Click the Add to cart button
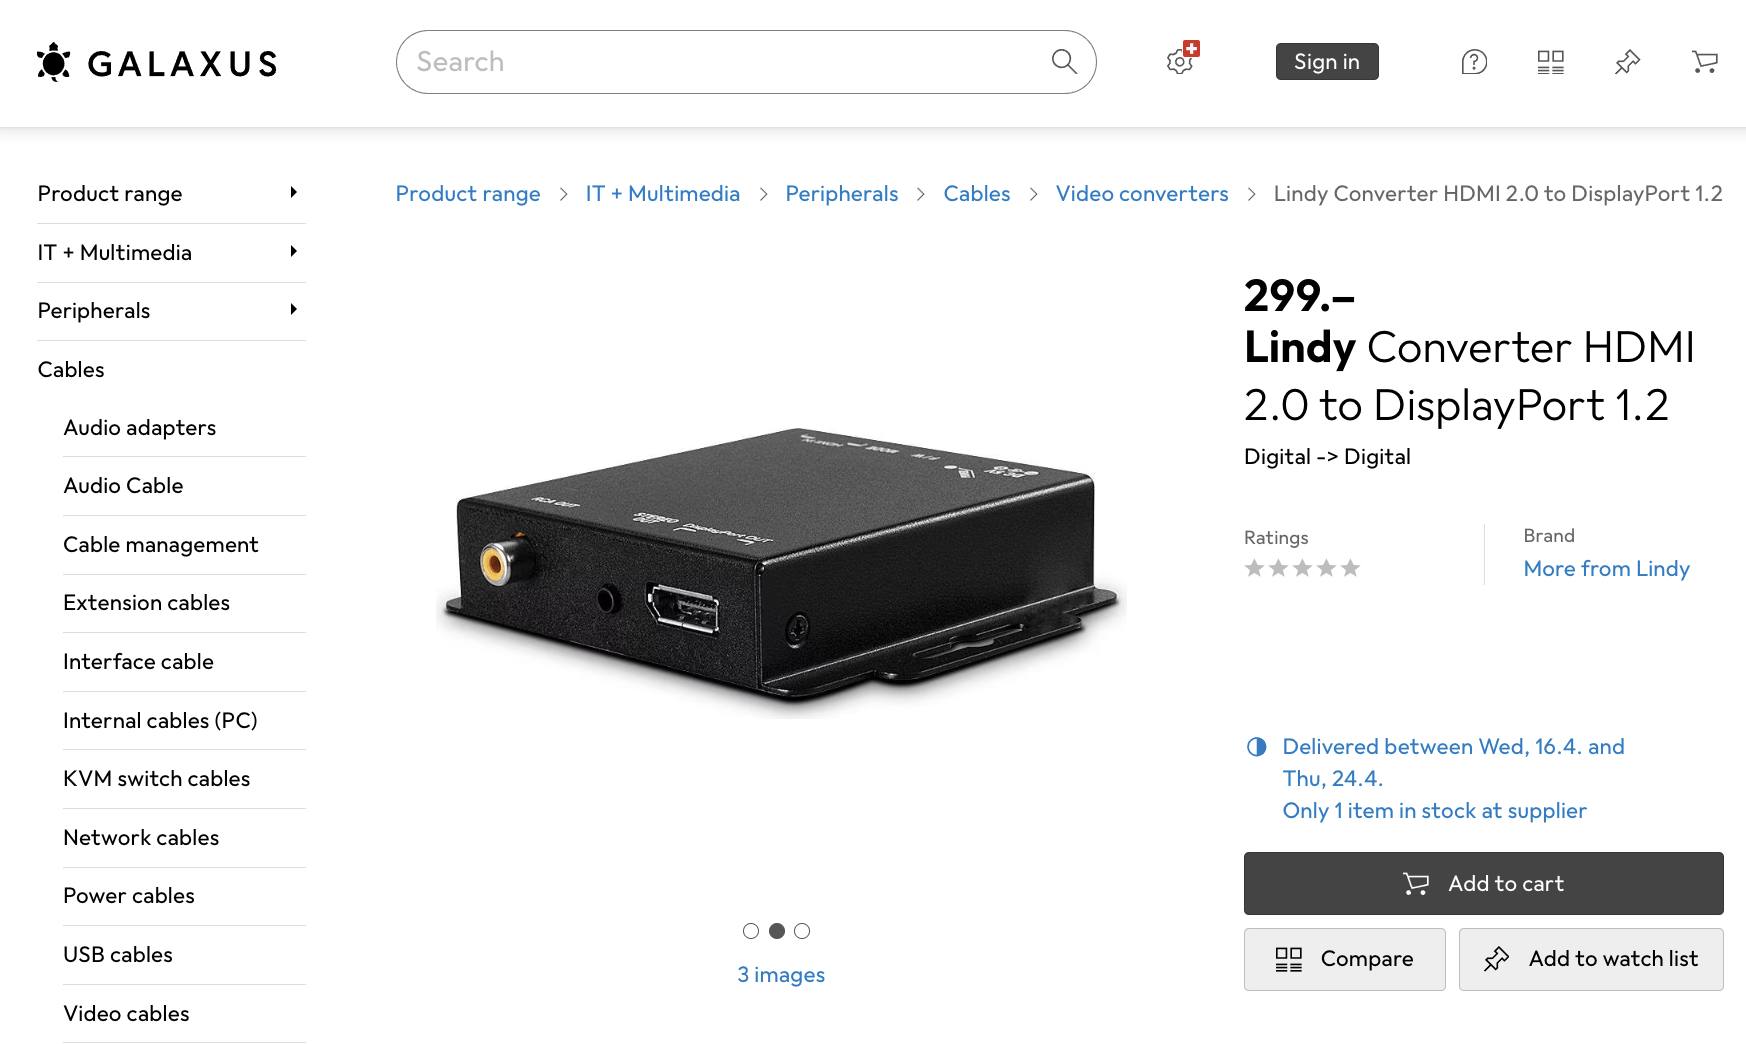 tap(1484, 883)
